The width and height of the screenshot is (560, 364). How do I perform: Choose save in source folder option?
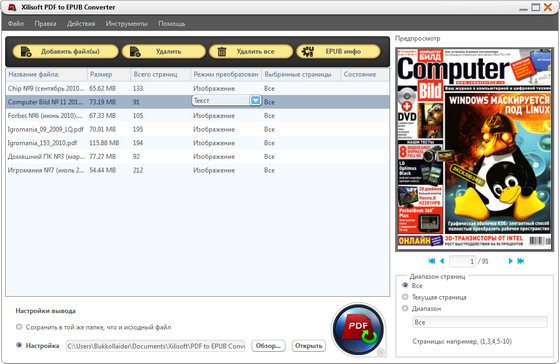click(19, 327)
